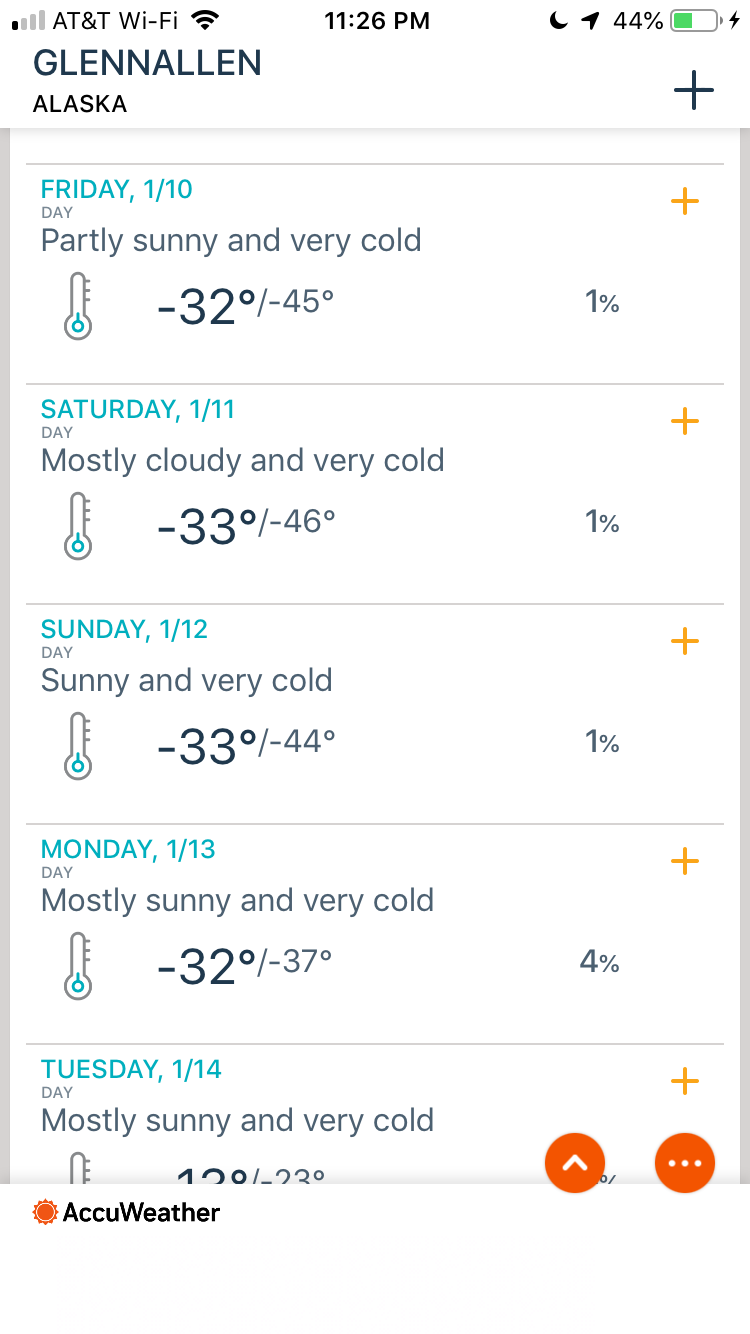Viewport: 750px width, 1334px height.
Task: Select the Friday, 1/10 day heading
Action: (117, 189)
